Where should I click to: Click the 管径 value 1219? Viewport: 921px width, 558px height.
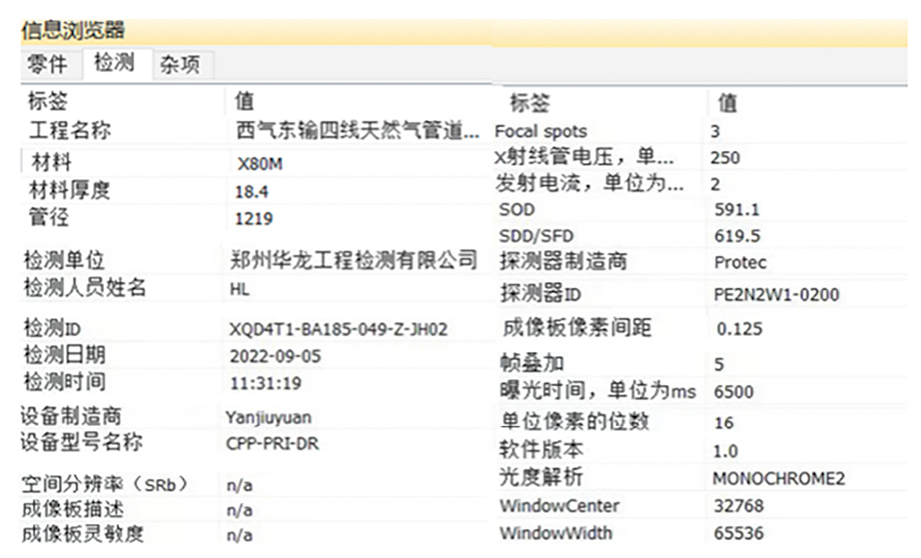point(253,218)
